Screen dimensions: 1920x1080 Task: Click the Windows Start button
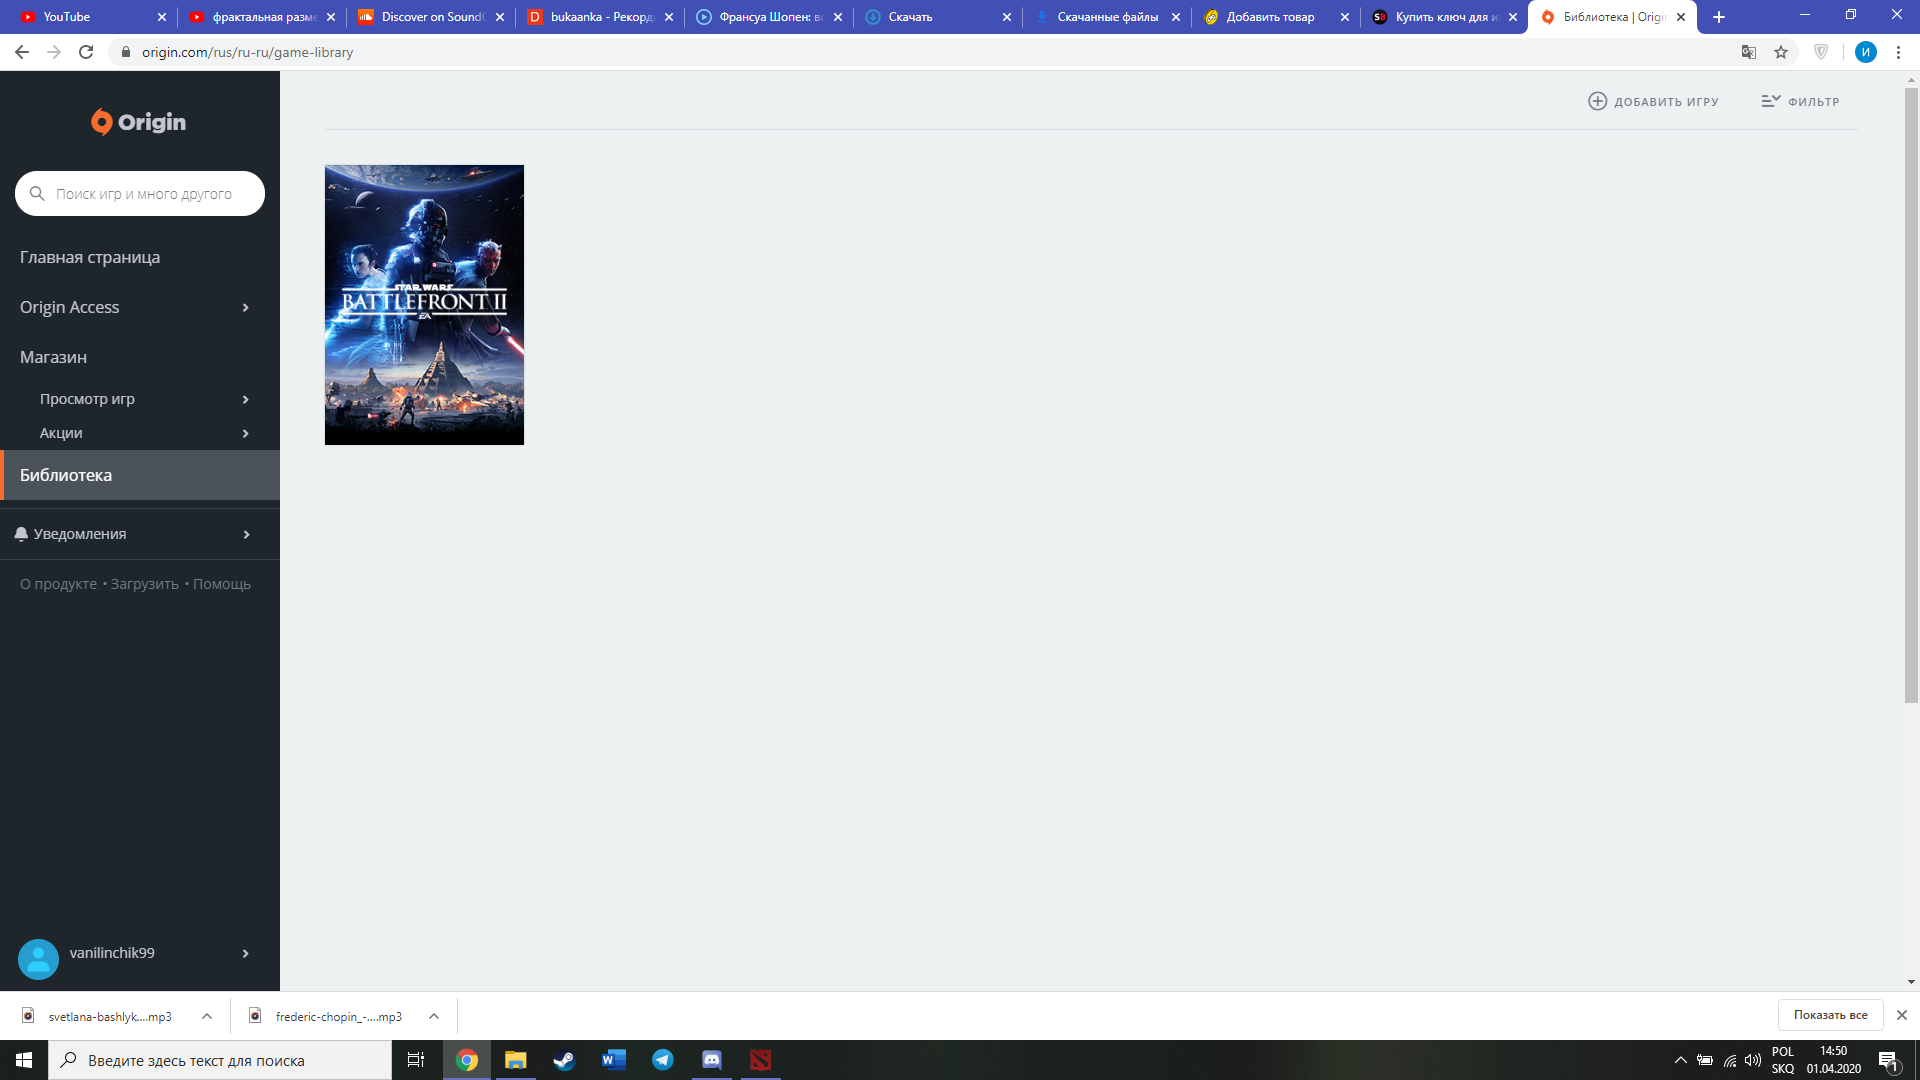[24, 1060]
